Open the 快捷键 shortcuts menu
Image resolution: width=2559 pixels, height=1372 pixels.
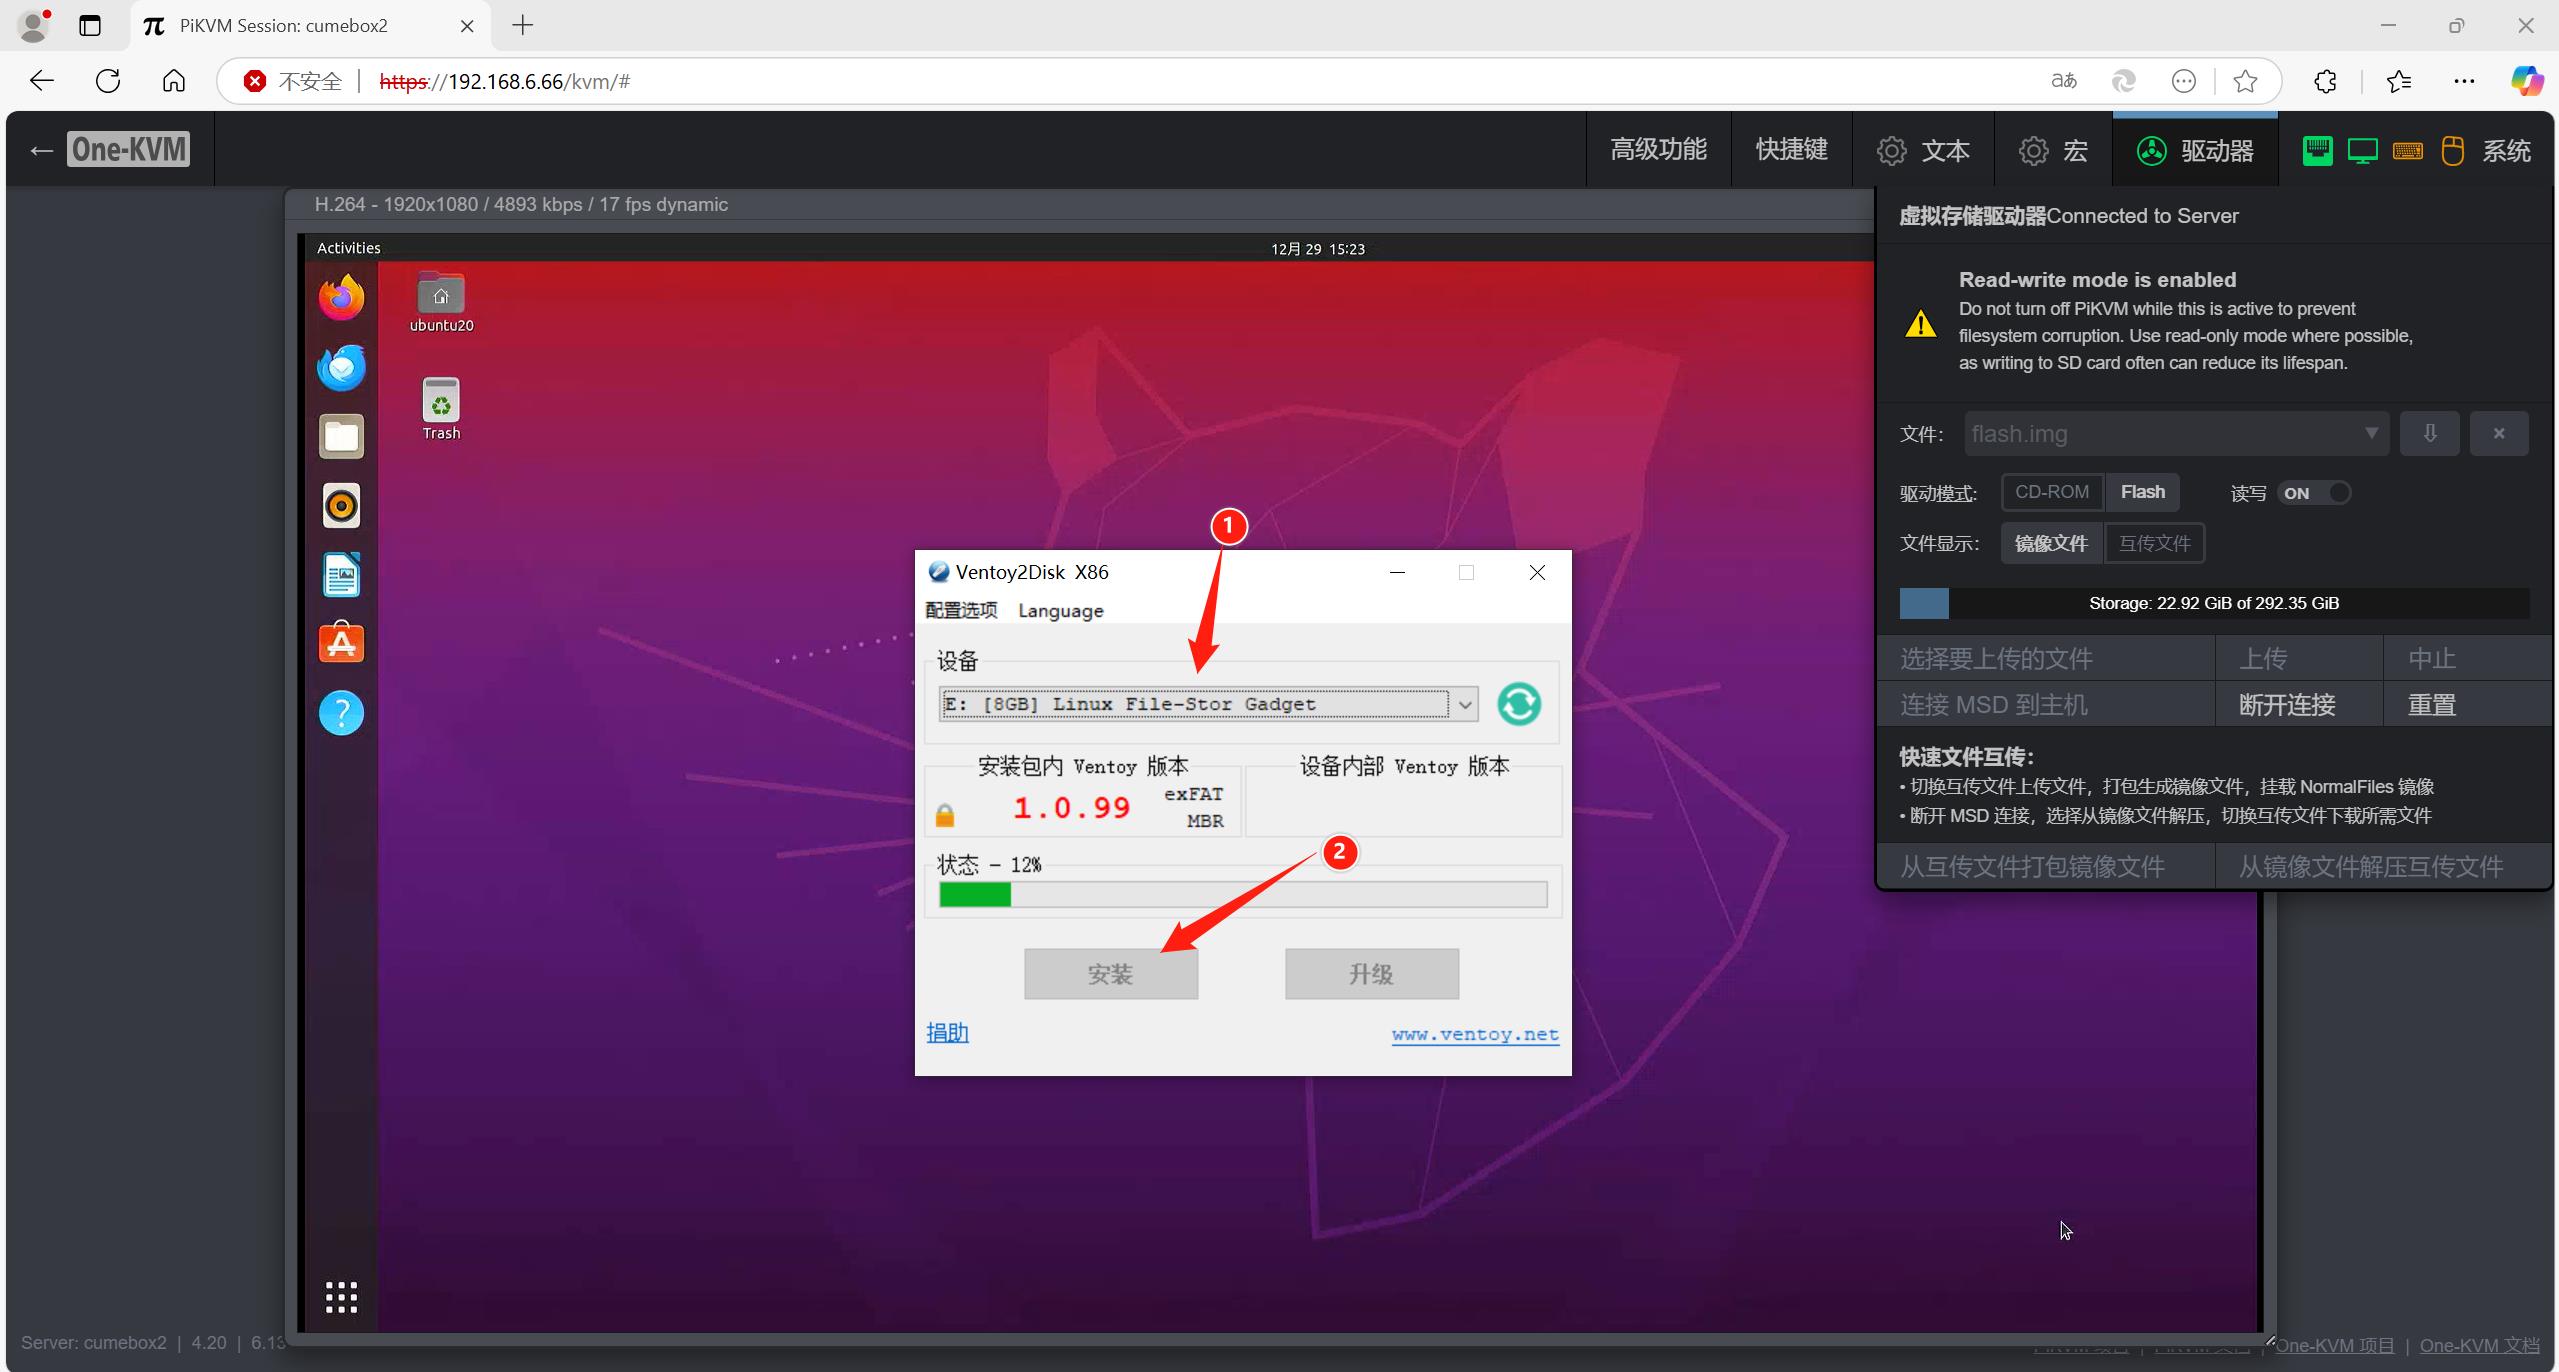[x=1791, y=150]
